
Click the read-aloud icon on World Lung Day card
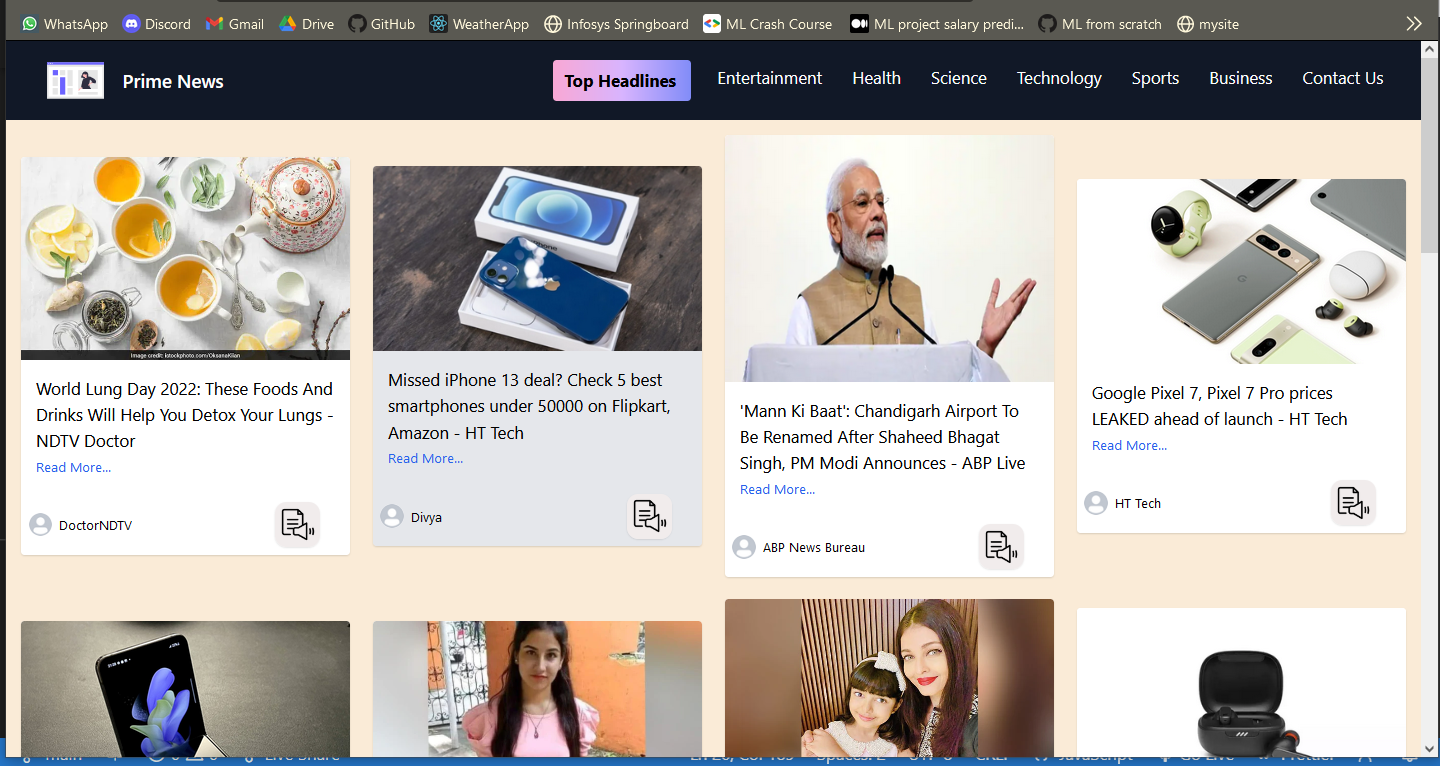(x=297, y=525)
